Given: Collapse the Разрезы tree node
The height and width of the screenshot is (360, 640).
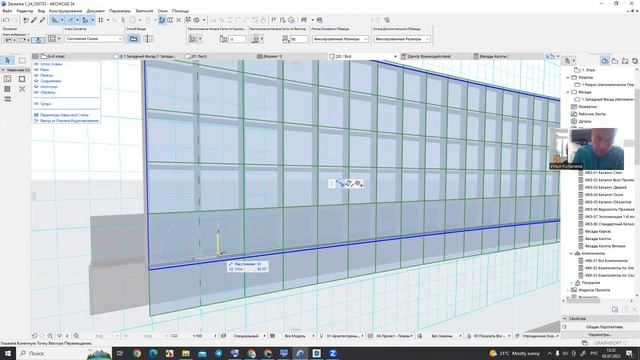Looking at the screenshot, I should click(568, 77).
